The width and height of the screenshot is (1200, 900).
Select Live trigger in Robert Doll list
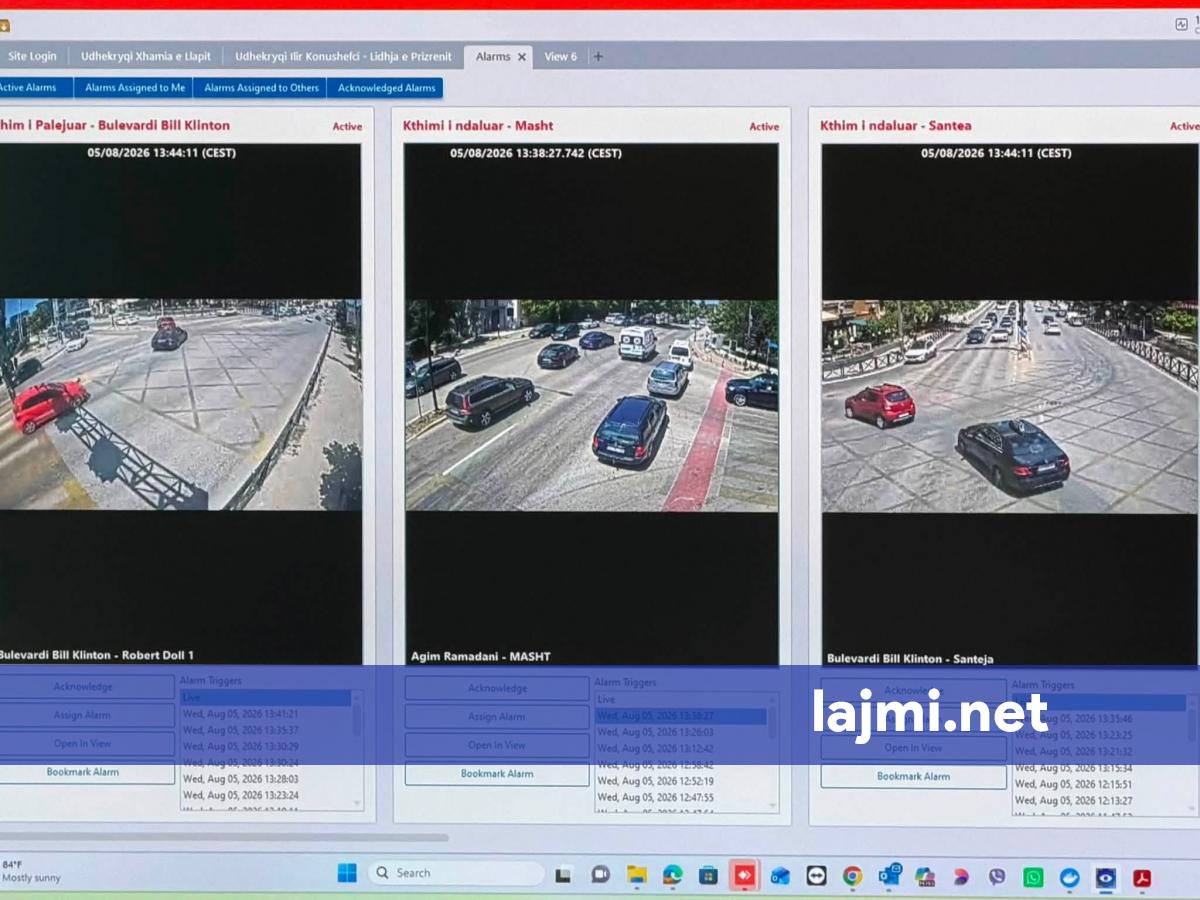point(265,698)
